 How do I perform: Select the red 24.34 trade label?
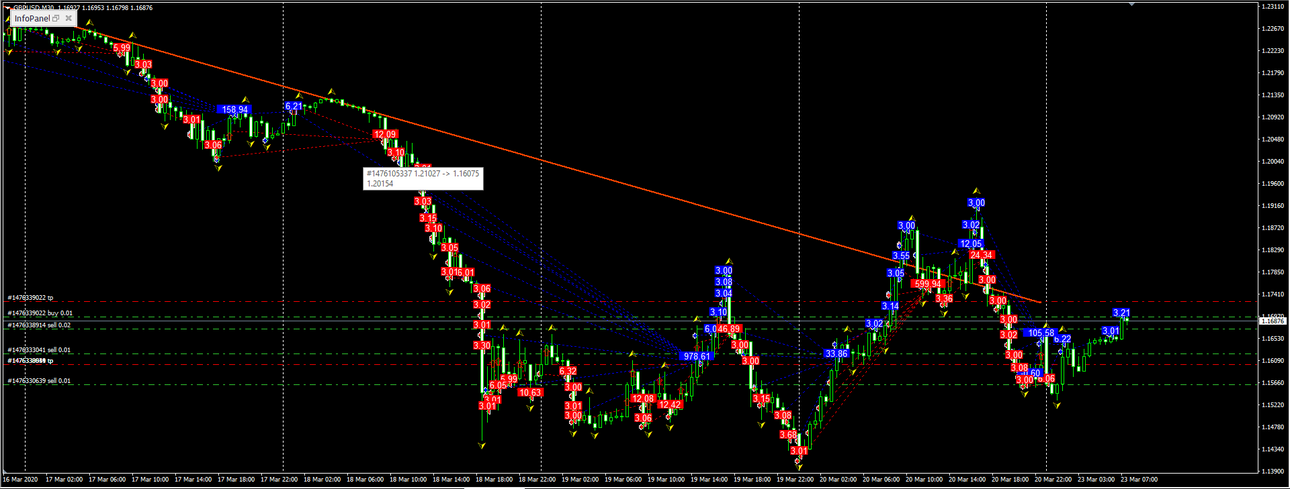(981, 255)
